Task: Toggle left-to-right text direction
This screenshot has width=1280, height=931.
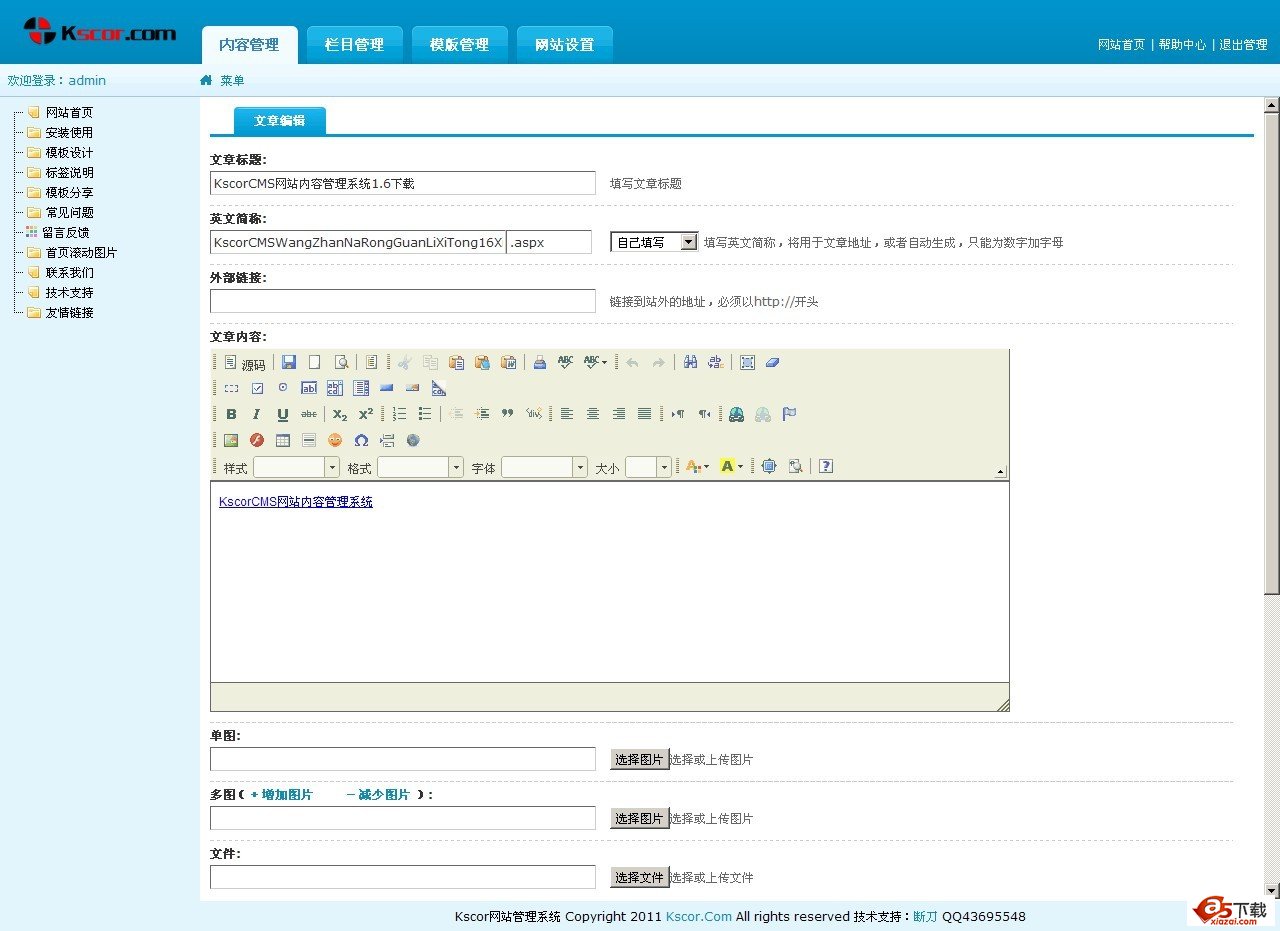Action: 678,414
